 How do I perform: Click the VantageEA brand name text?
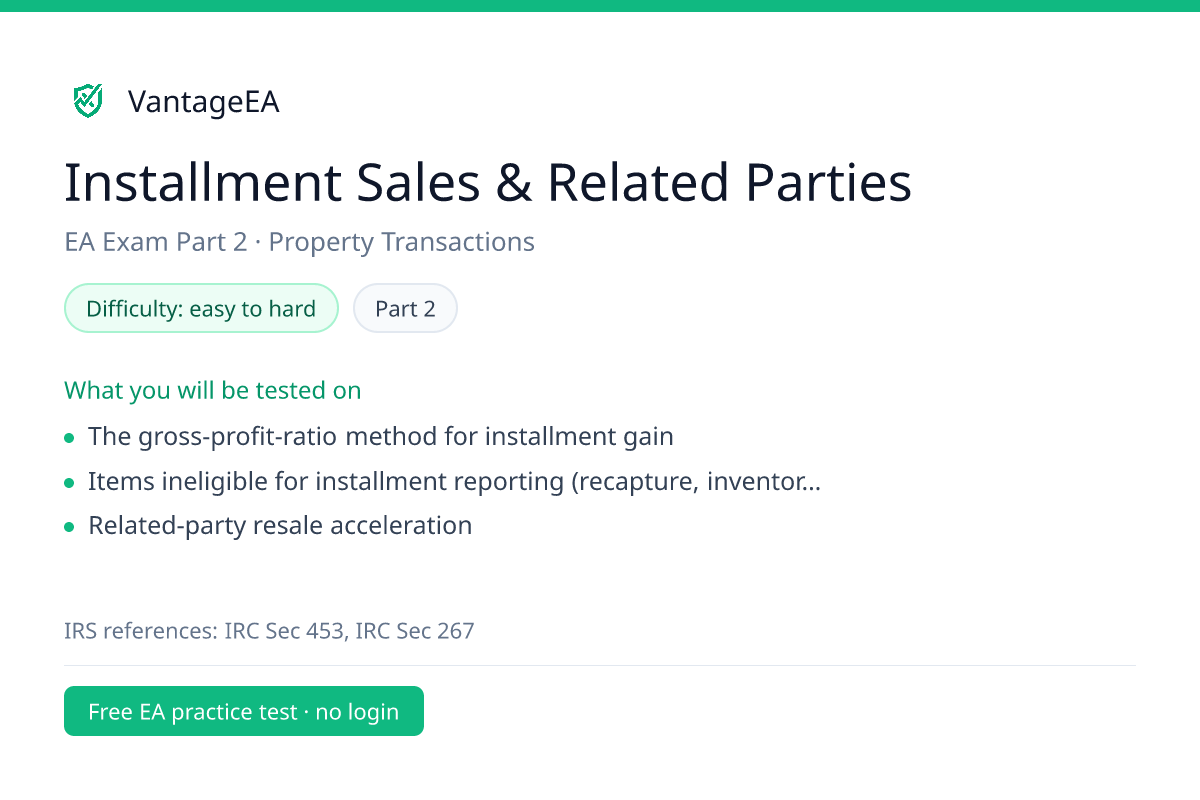[203, 102]
